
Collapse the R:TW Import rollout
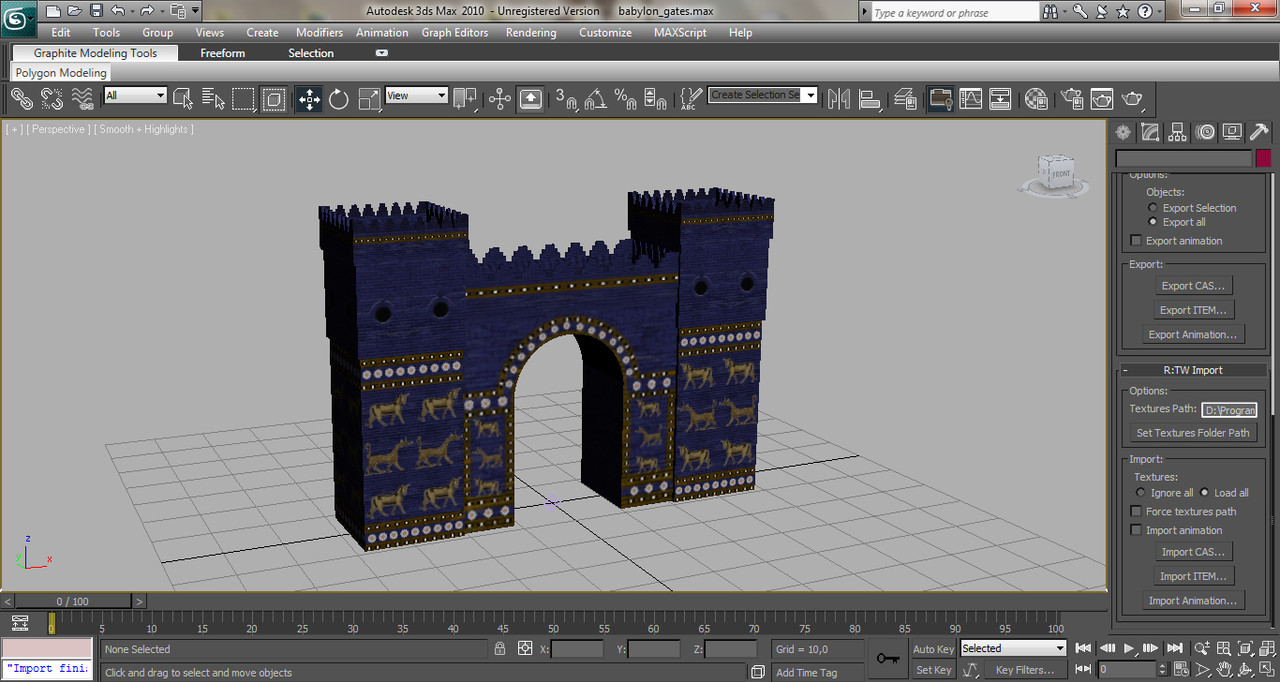tap(1195, 370)
